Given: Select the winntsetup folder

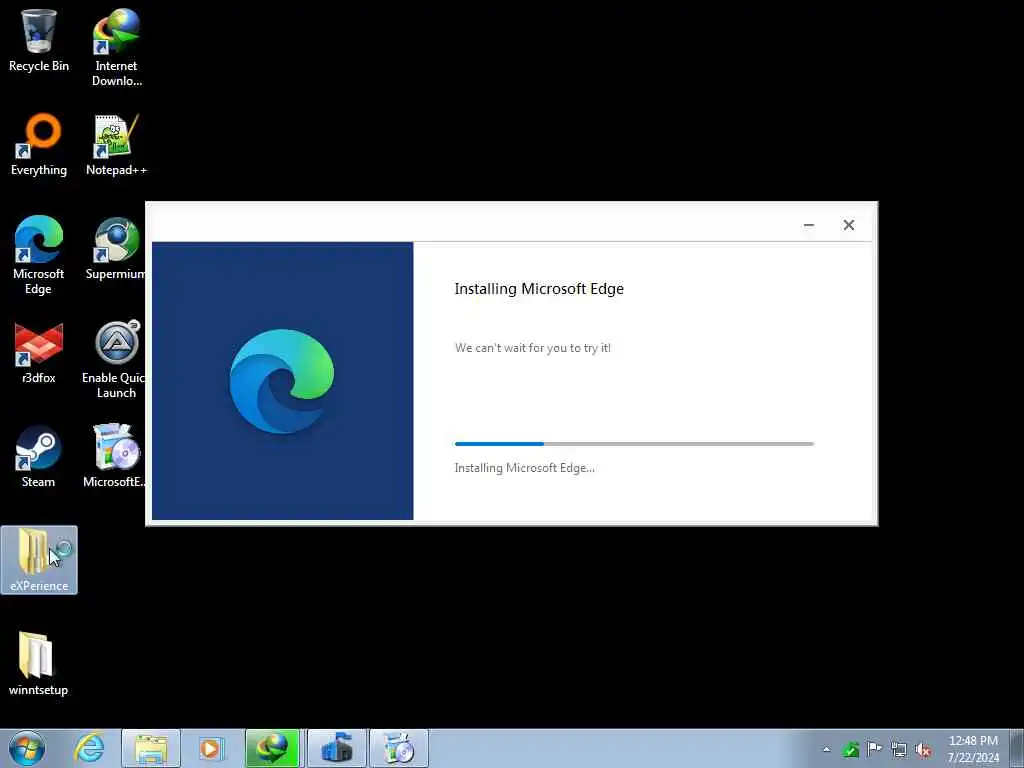Looking at the screenshot, I should tap(38, 664).
